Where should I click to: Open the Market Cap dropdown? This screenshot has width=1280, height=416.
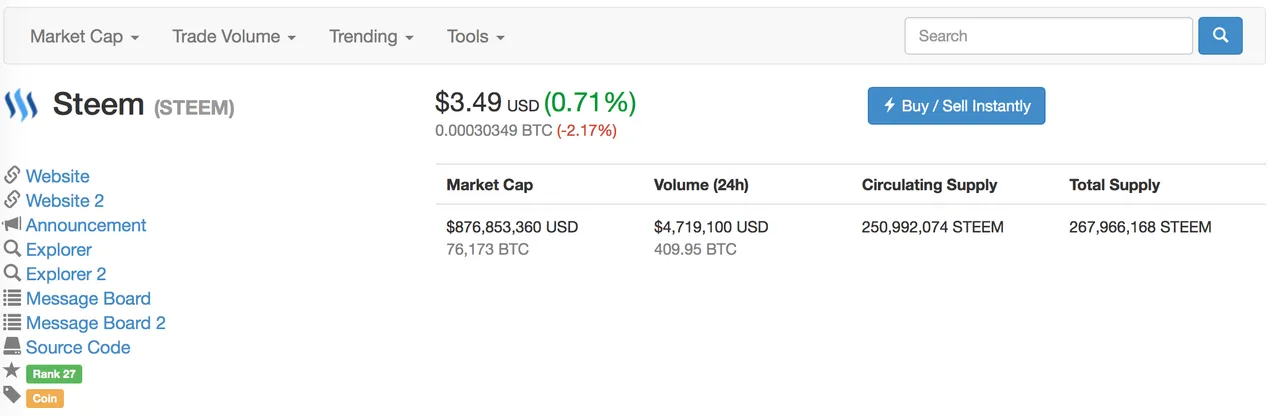(x=84, y=36)
